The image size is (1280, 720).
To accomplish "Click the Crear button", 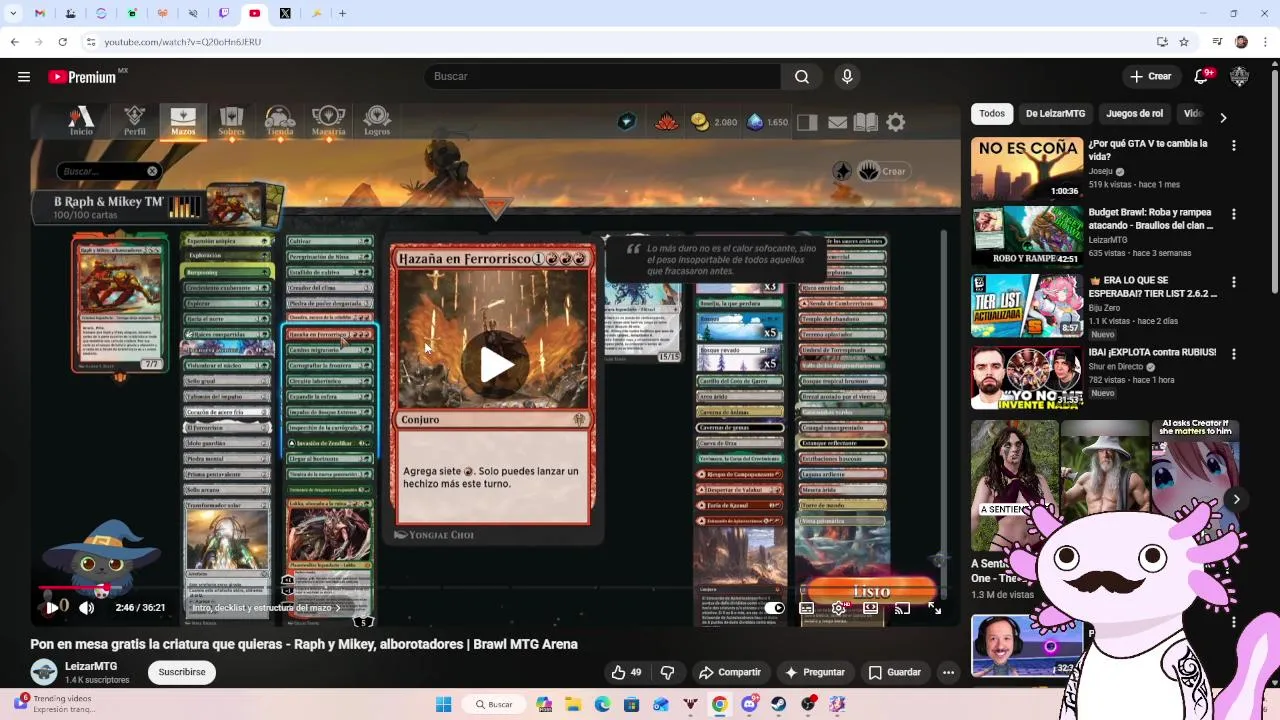I will 1150,76.
